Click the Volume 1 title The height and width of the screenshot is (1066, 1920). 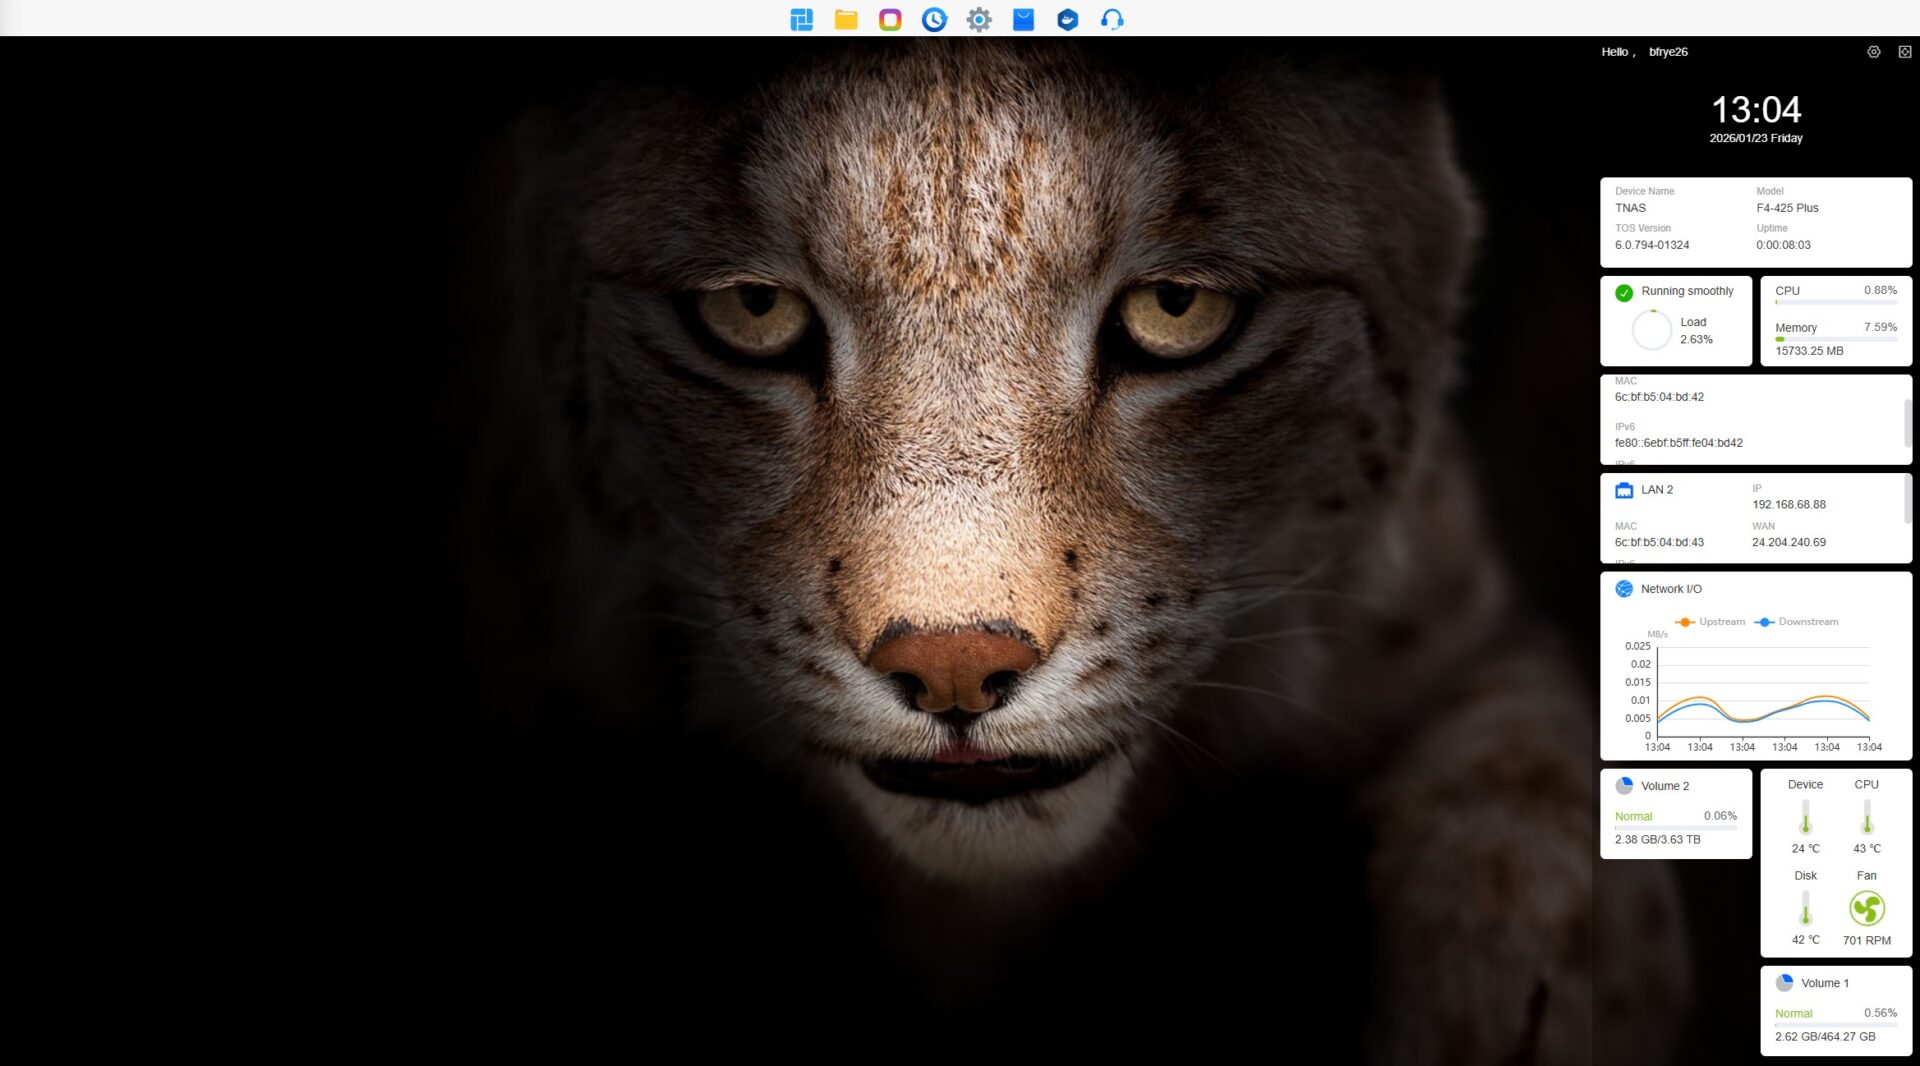click(x=1824, y=983)
